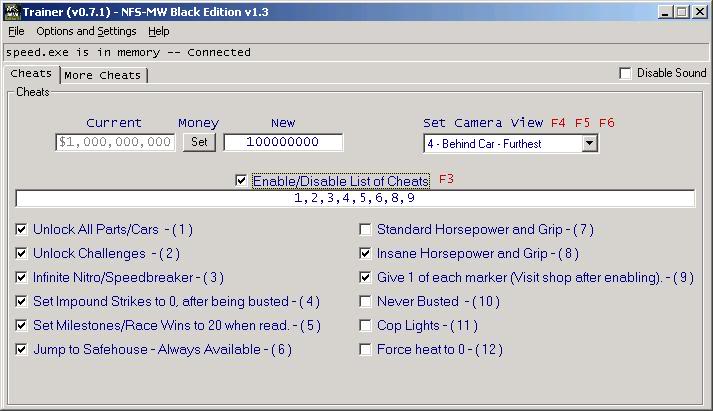Click the trainer app icon in title bar
Image resolution: width=713 pixels, height=411 pixels.
click(x=11, y=11)
